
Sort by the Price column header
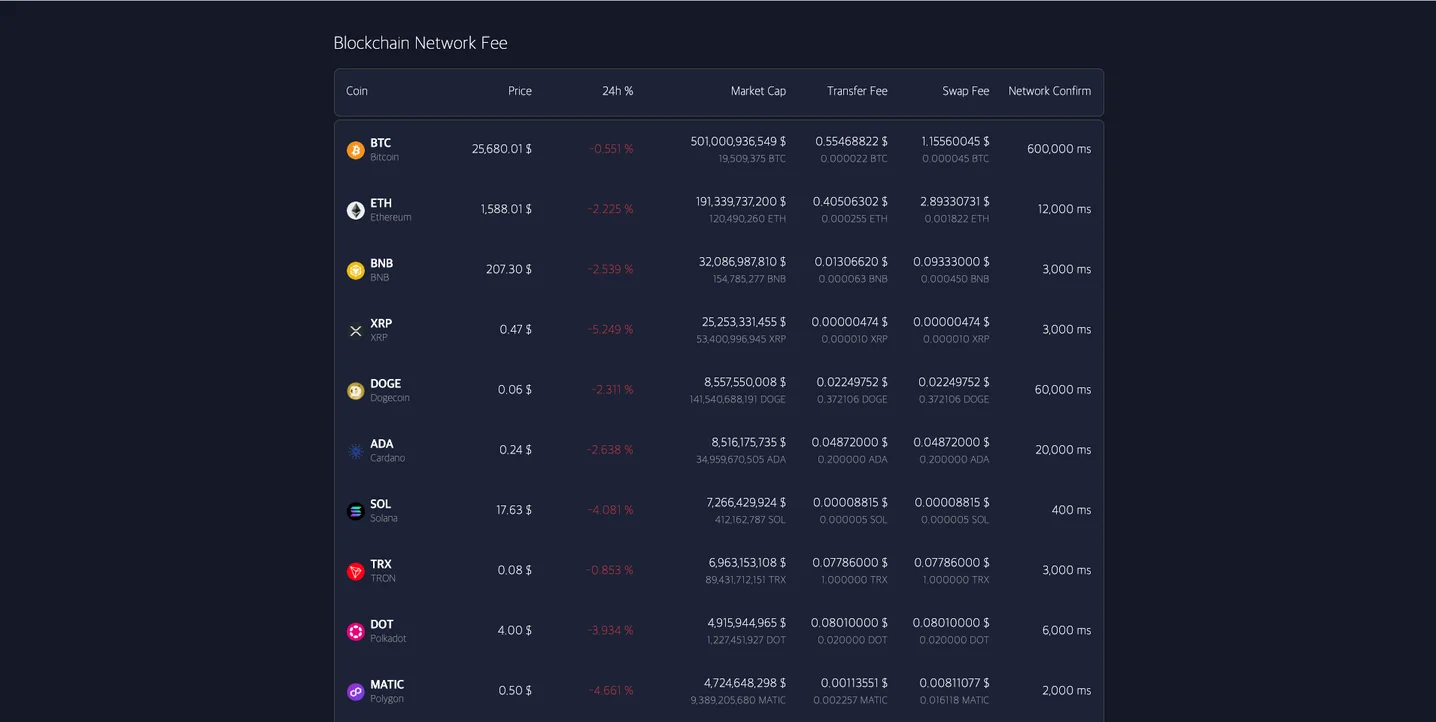(520, 91)
